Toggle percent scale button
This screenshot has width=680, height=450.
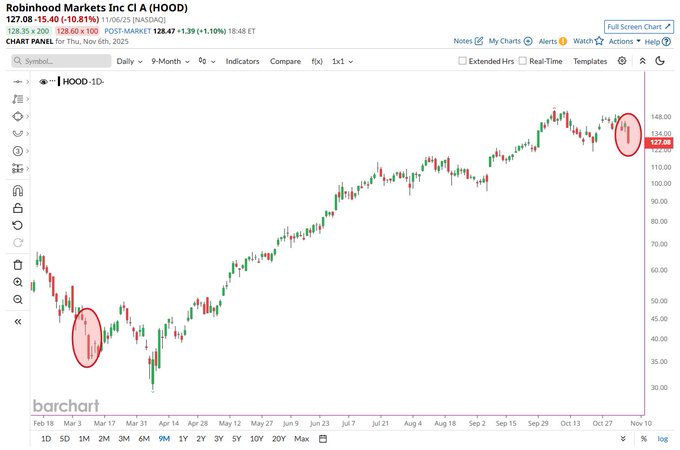[644, 439]
